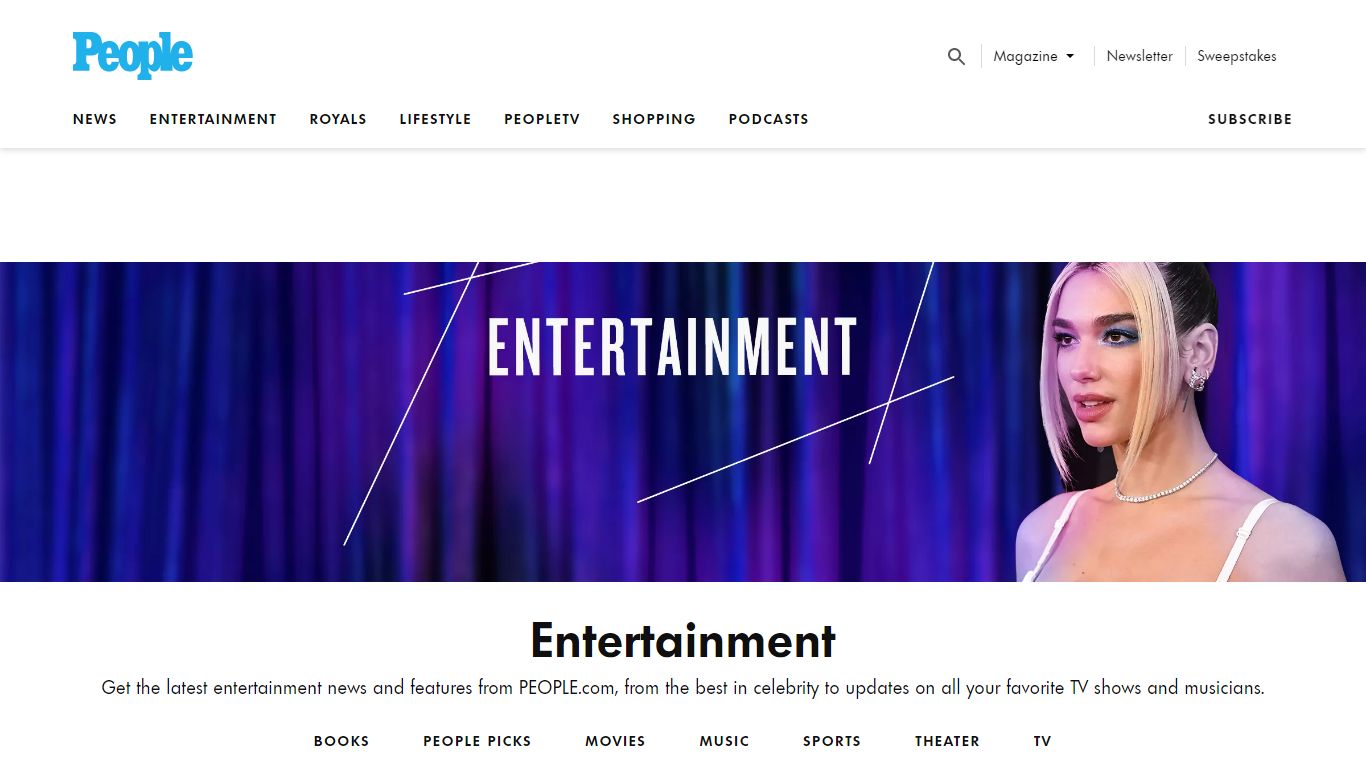Click the Entertainment page heading

pyautogui.click(x=683, y=641)
